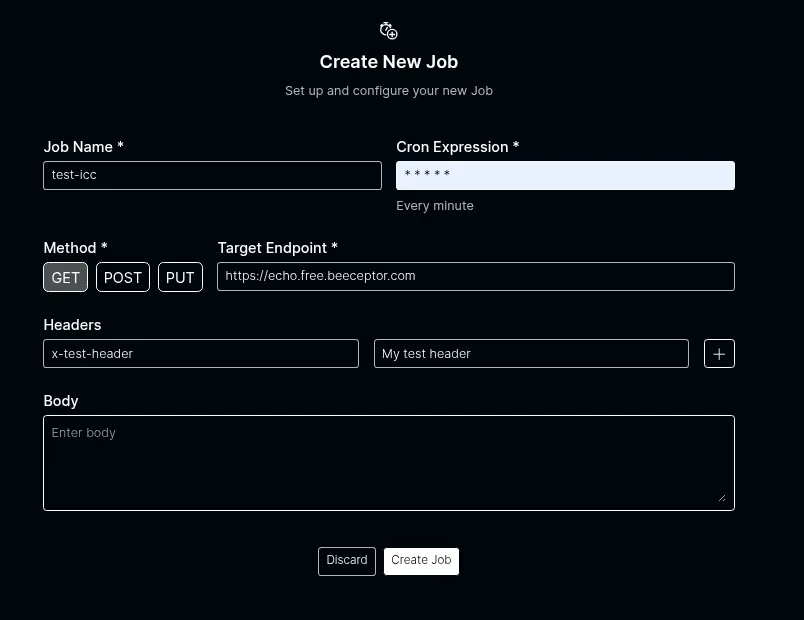Click the 'Cron Expression *' label
The image size is (804, 620).
coord(457,147)
